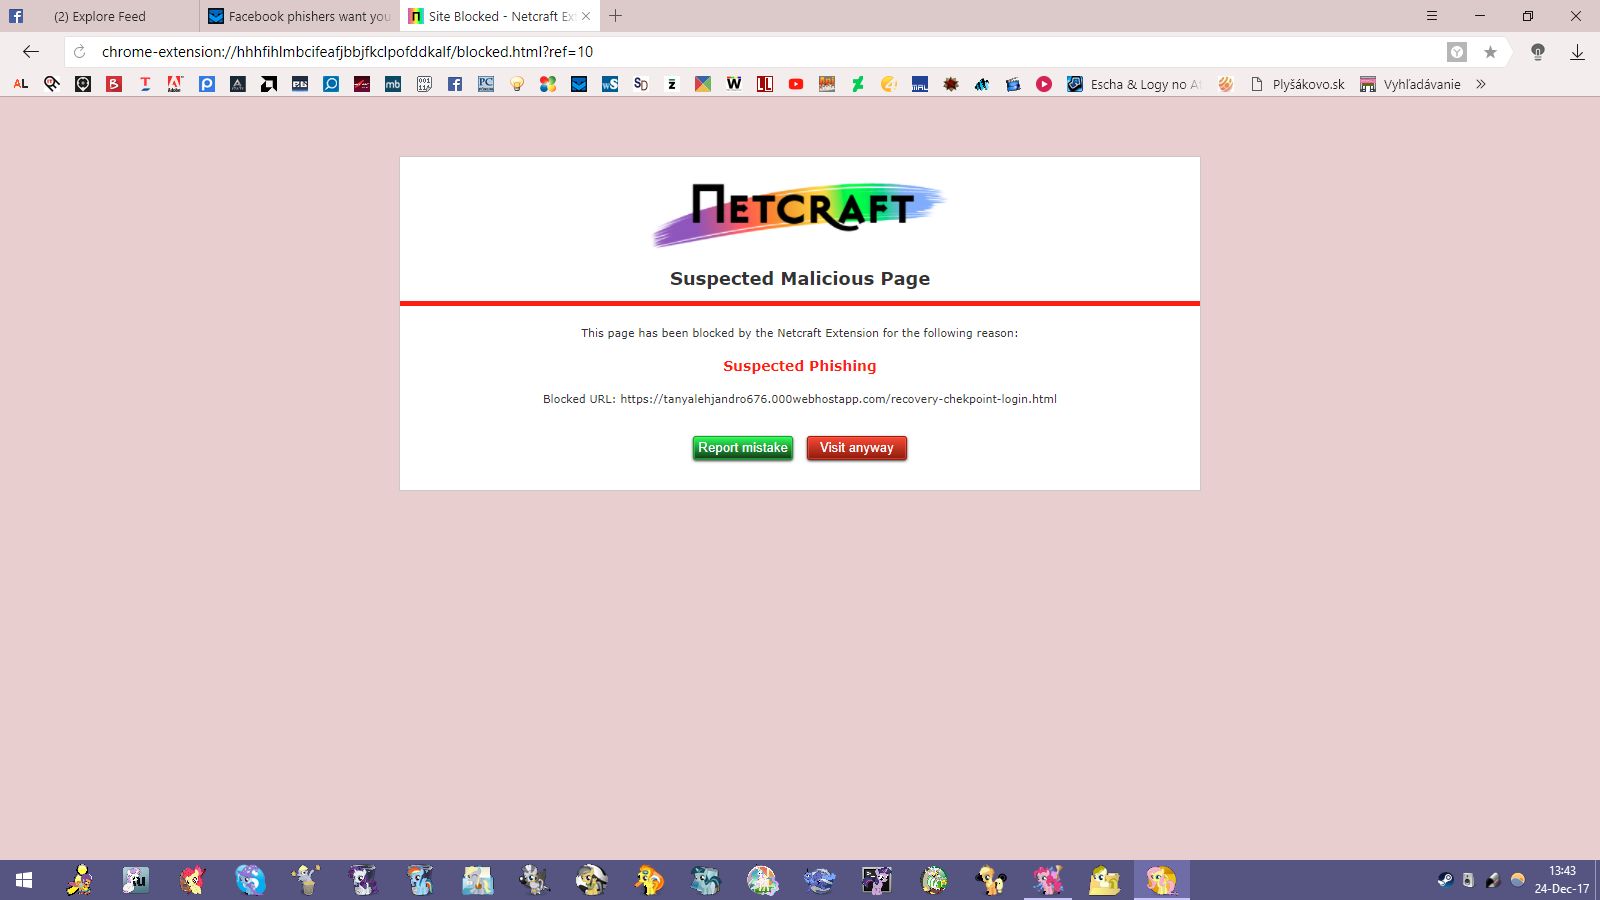The image size is (1600, 900).
Task: Open a new tab with the plus button
Action: [616, 16]
